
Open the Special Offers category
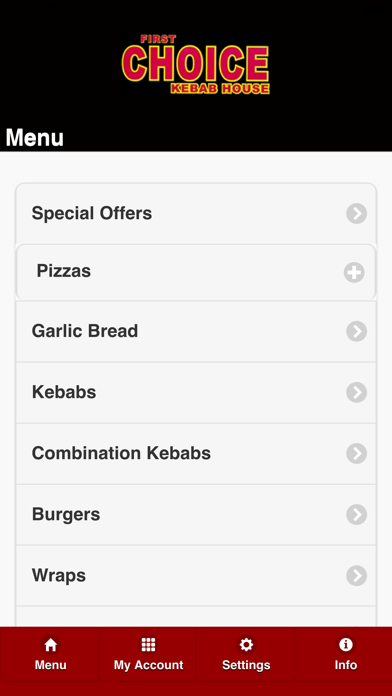pyautogui.click(x=196, y=214)
